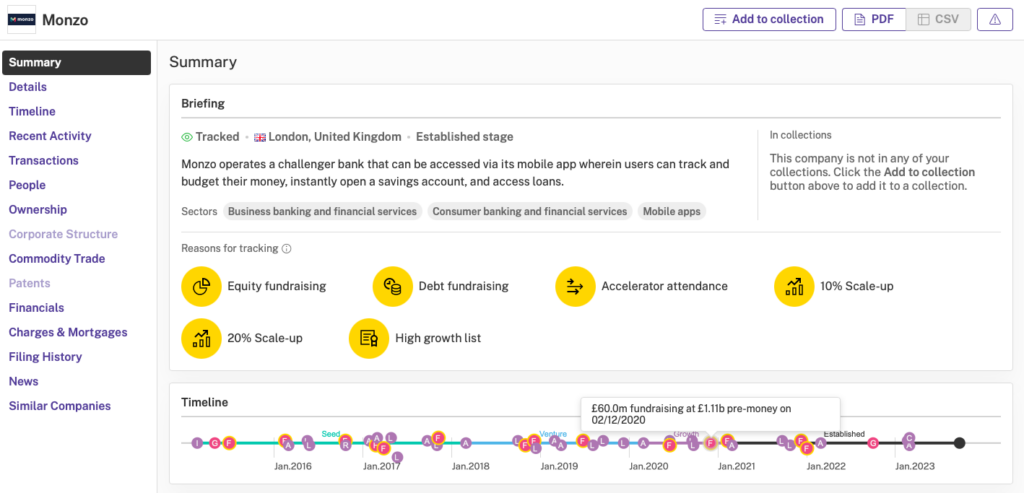Click the warning triangle report button
The width and height of the screenshot is (1024, 493).
tap(995, 19)
